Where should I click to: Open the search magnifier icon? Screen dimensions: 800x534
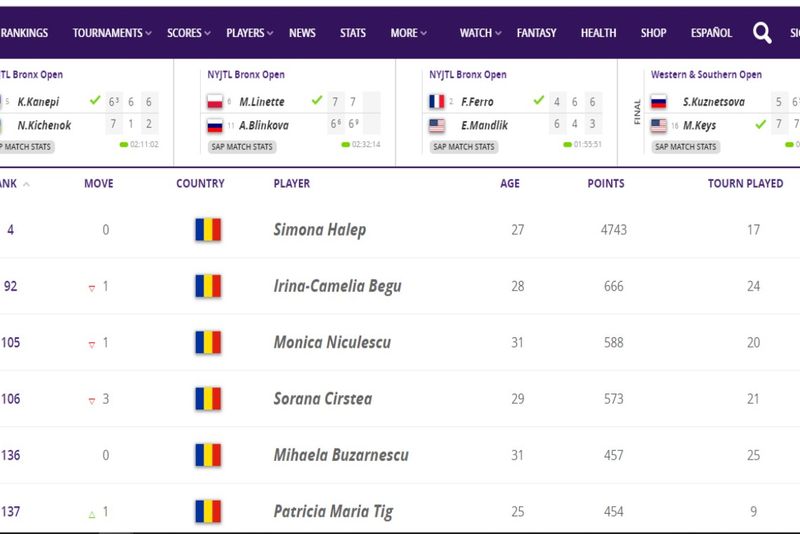[762, 33]
